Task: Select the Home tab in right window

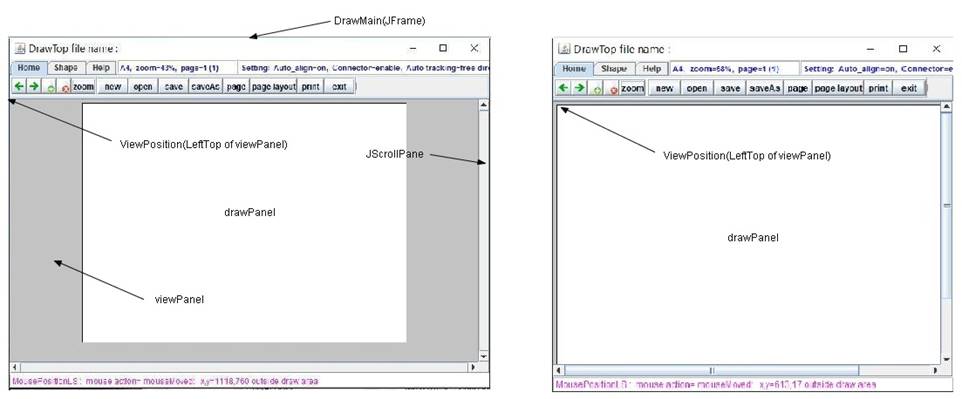Action: (x=574, y=69)
